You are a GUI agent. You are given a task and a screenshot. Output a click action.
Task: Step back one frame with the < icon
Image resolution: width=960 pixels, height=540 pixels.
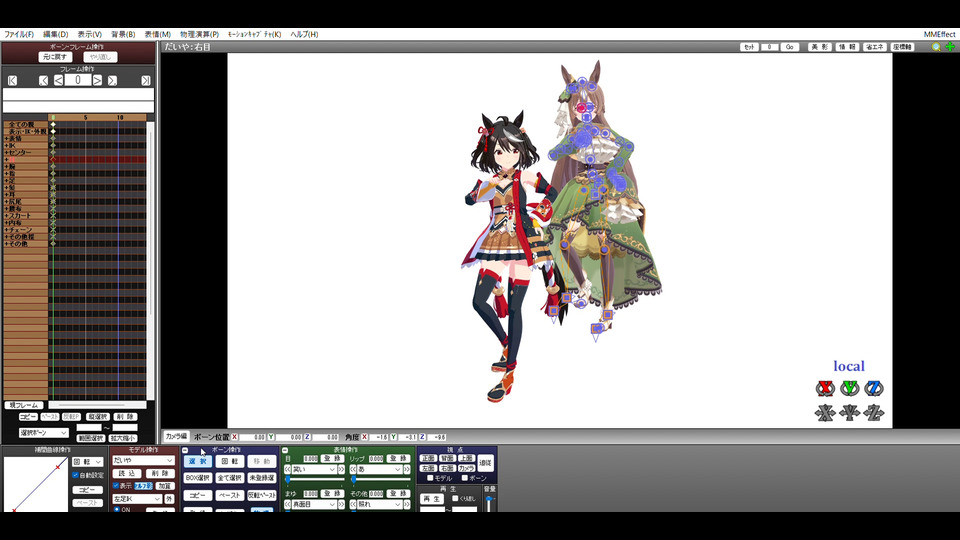(x=58, y=80)
